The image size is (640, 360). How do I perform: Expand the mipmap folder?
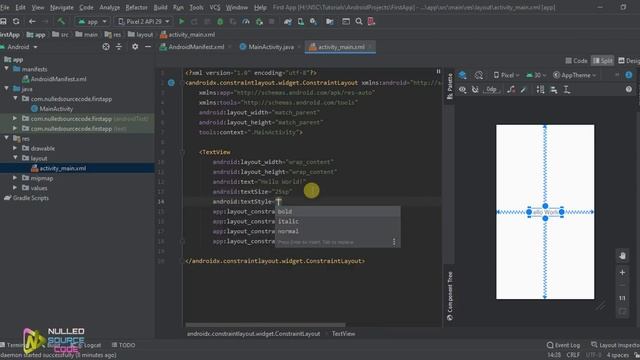(x=15, y=178)
